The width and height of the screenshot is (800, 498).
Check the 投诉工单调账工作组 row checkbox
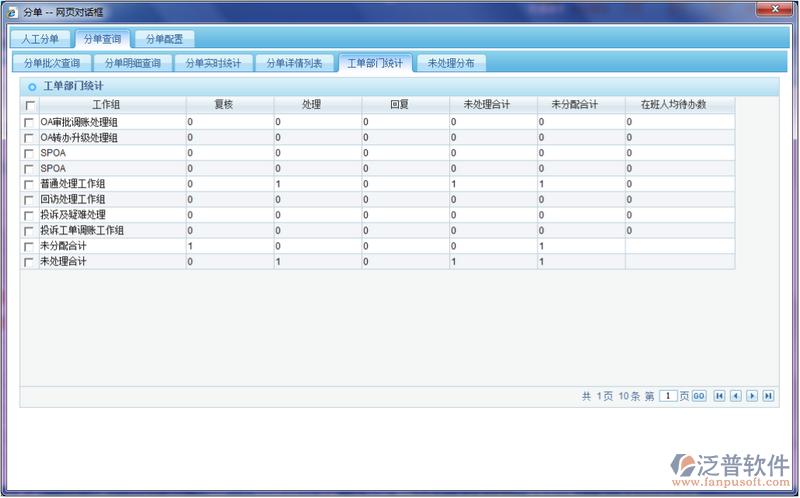[x=29, y=231]
